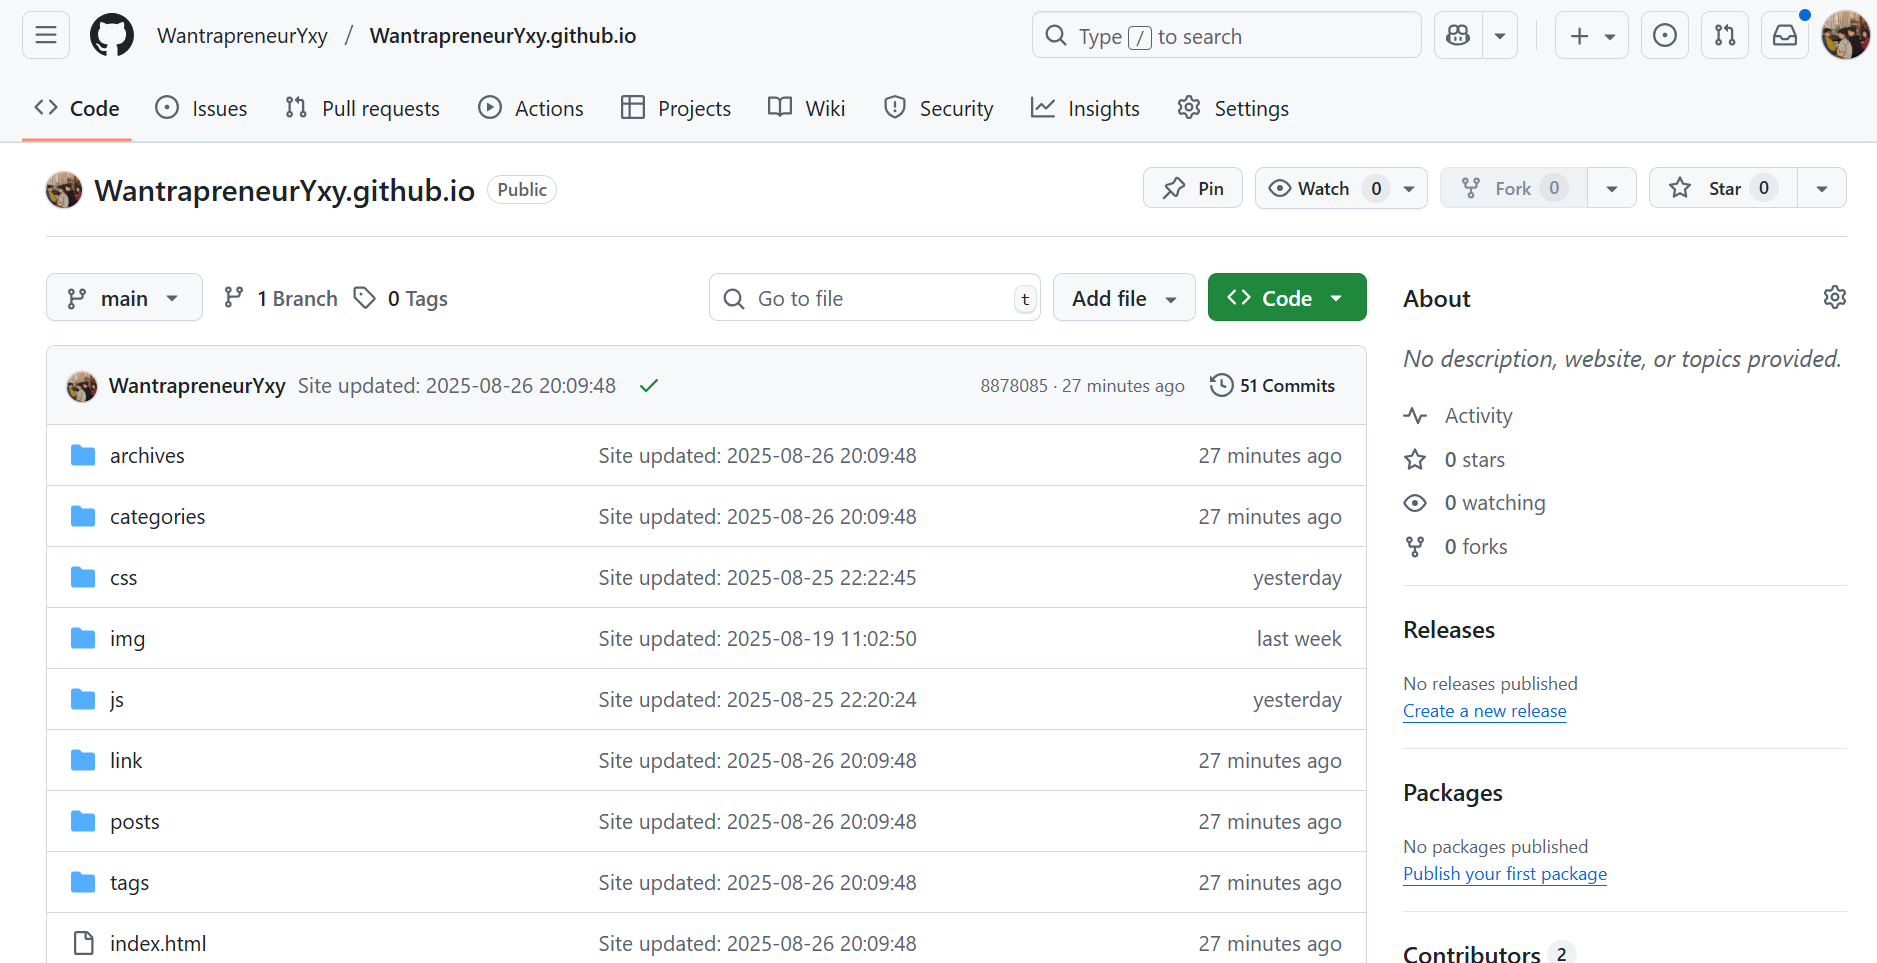Open the Insights tab
Image resolution: width=1877 pixels, height=963 pixels.
click(1086, 108)
